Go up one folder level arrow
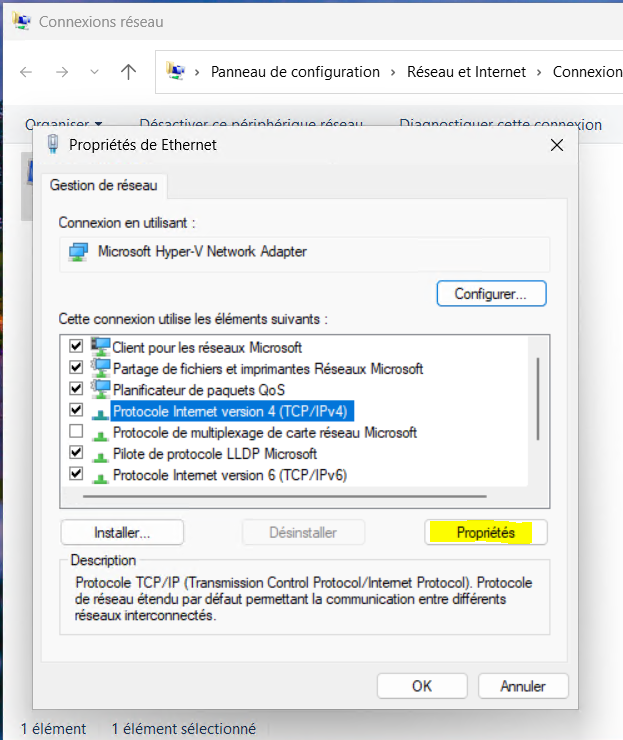 pos(128,72)
